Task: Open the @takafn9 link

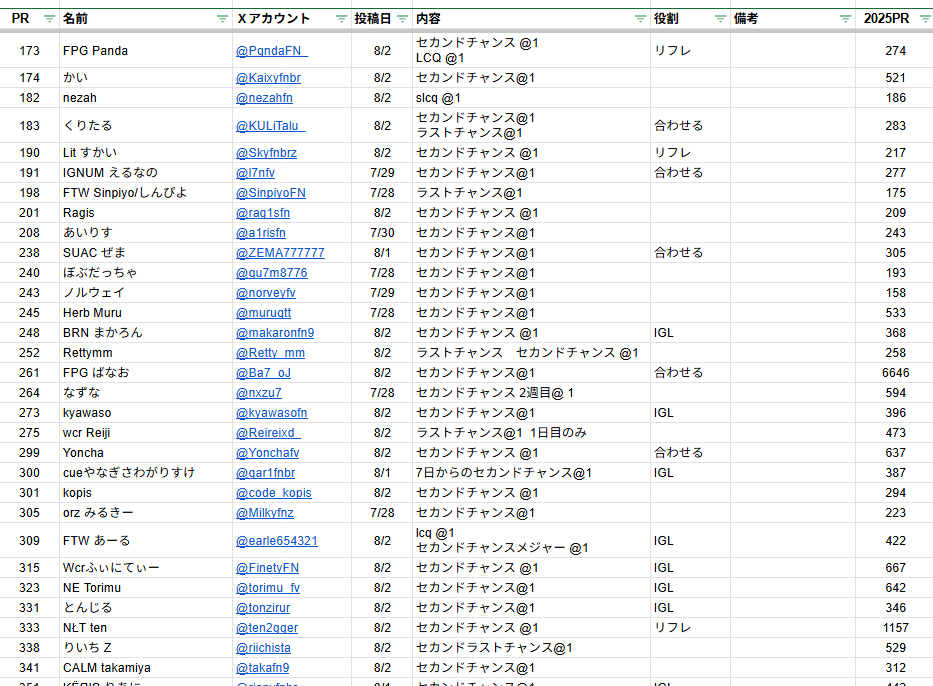Action: (x=262, y=668)
